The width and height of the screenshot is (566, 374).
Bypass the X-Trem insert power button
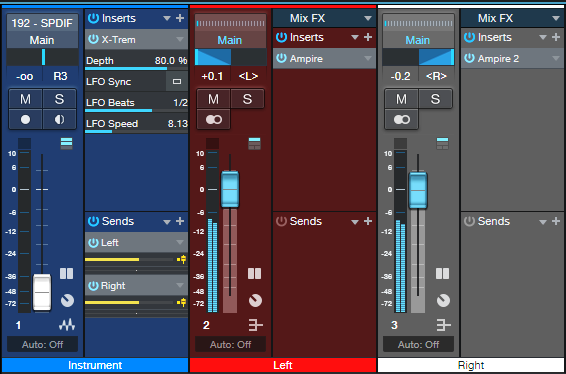93,39
